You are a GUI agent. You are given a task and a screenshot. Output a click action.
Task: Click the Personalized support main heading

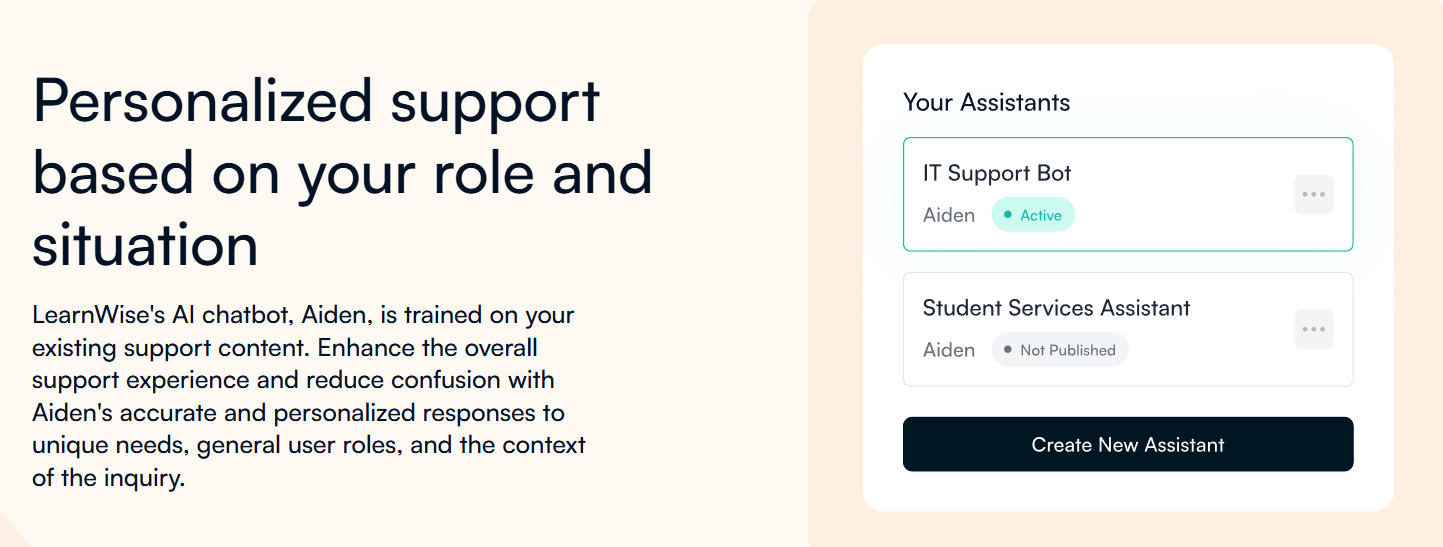click(342, 173)
